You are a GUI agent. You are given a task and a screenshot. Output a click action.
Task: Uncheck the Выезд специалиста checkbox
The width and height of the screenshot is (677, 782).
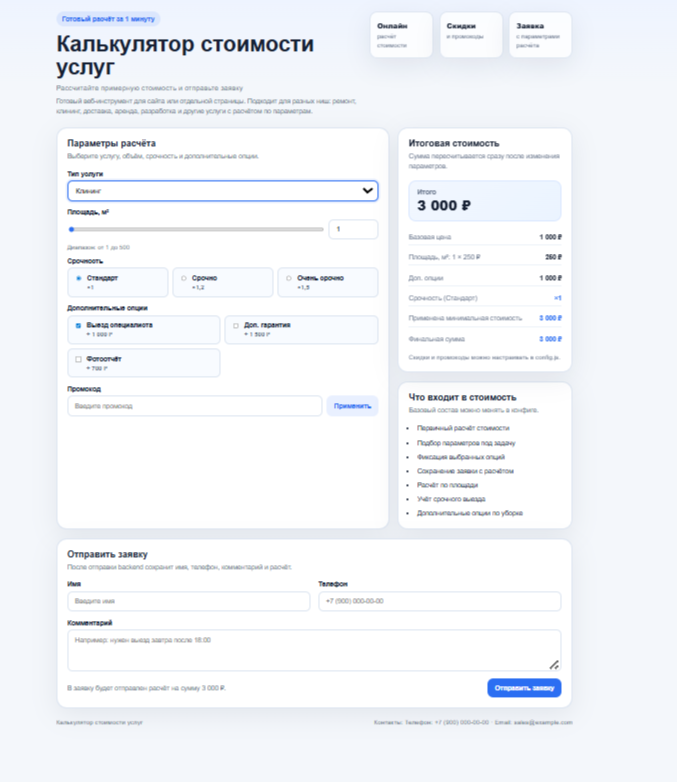point(79,326)
